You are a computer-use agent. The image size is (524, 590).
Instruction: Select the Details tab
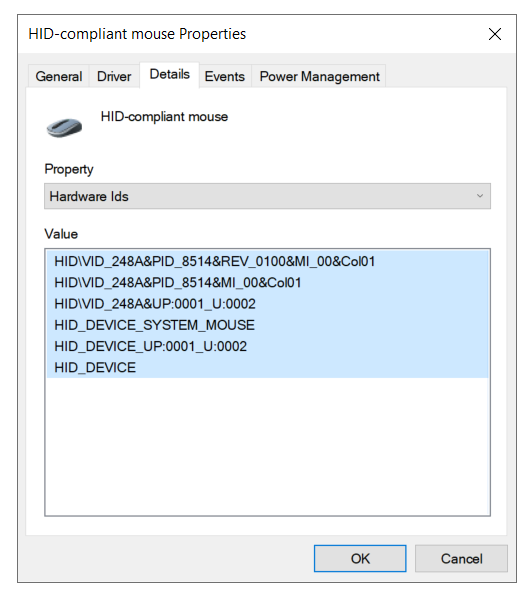[x=169, y=75]
